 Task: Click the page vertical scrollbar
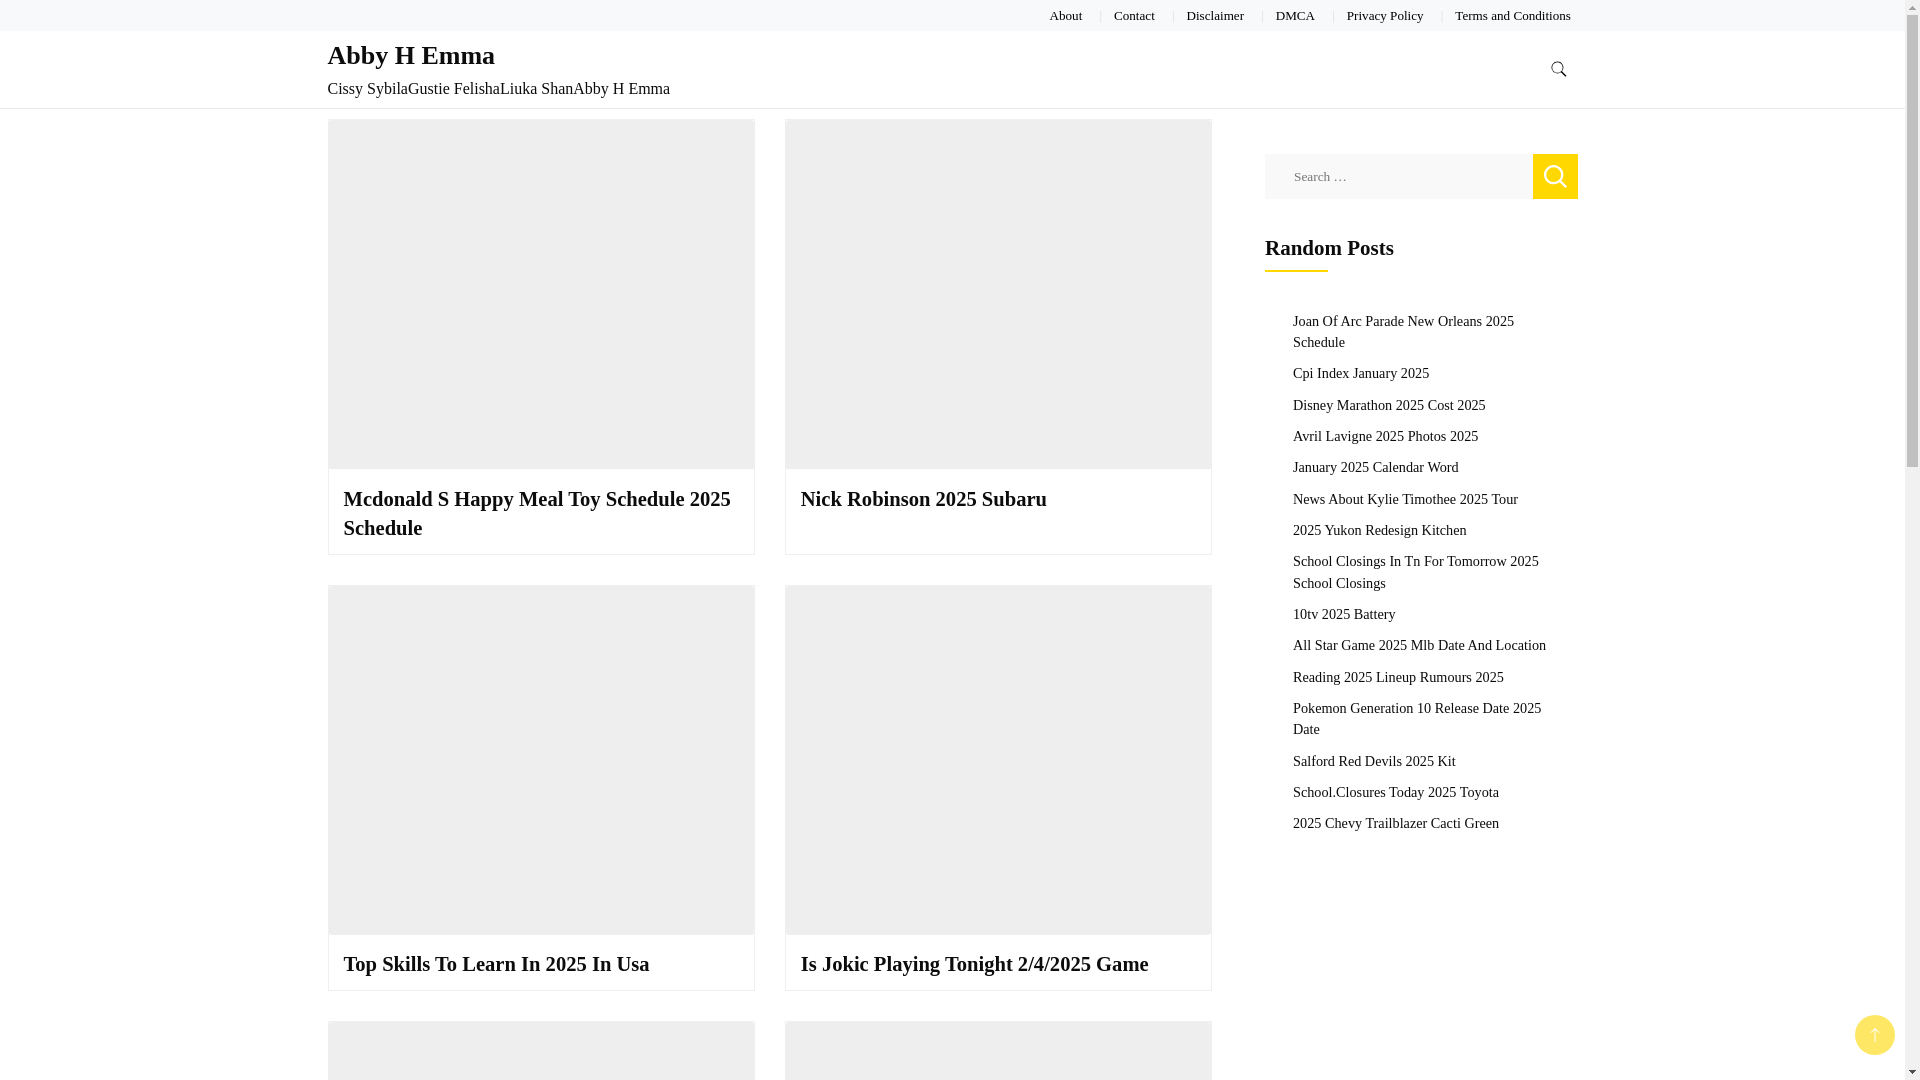[1912, 540]
